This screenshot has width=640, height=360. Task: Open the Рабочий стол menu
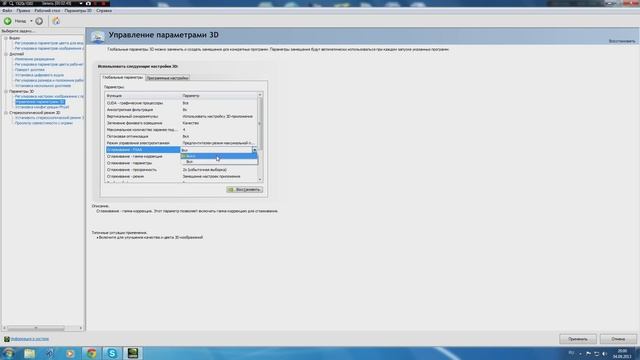coord(47,11)
